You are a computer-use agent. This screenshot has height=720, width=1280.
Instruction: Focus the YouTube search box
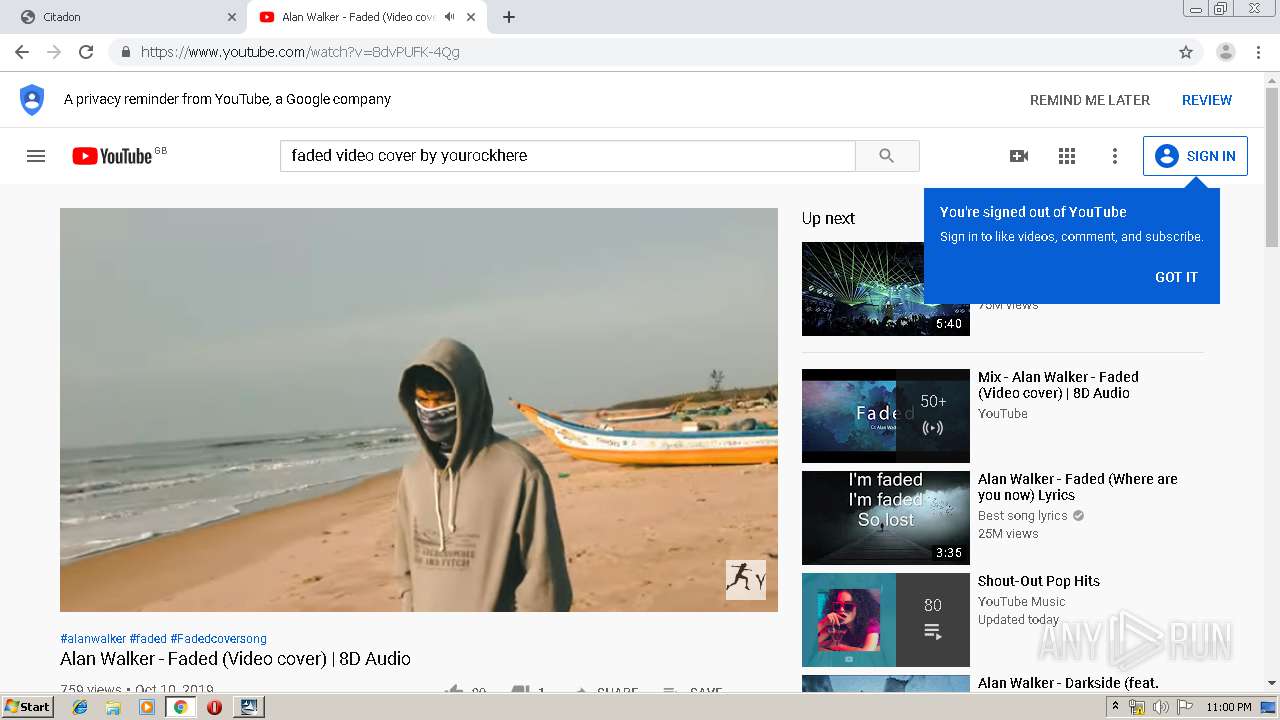(x=568, y=156)
